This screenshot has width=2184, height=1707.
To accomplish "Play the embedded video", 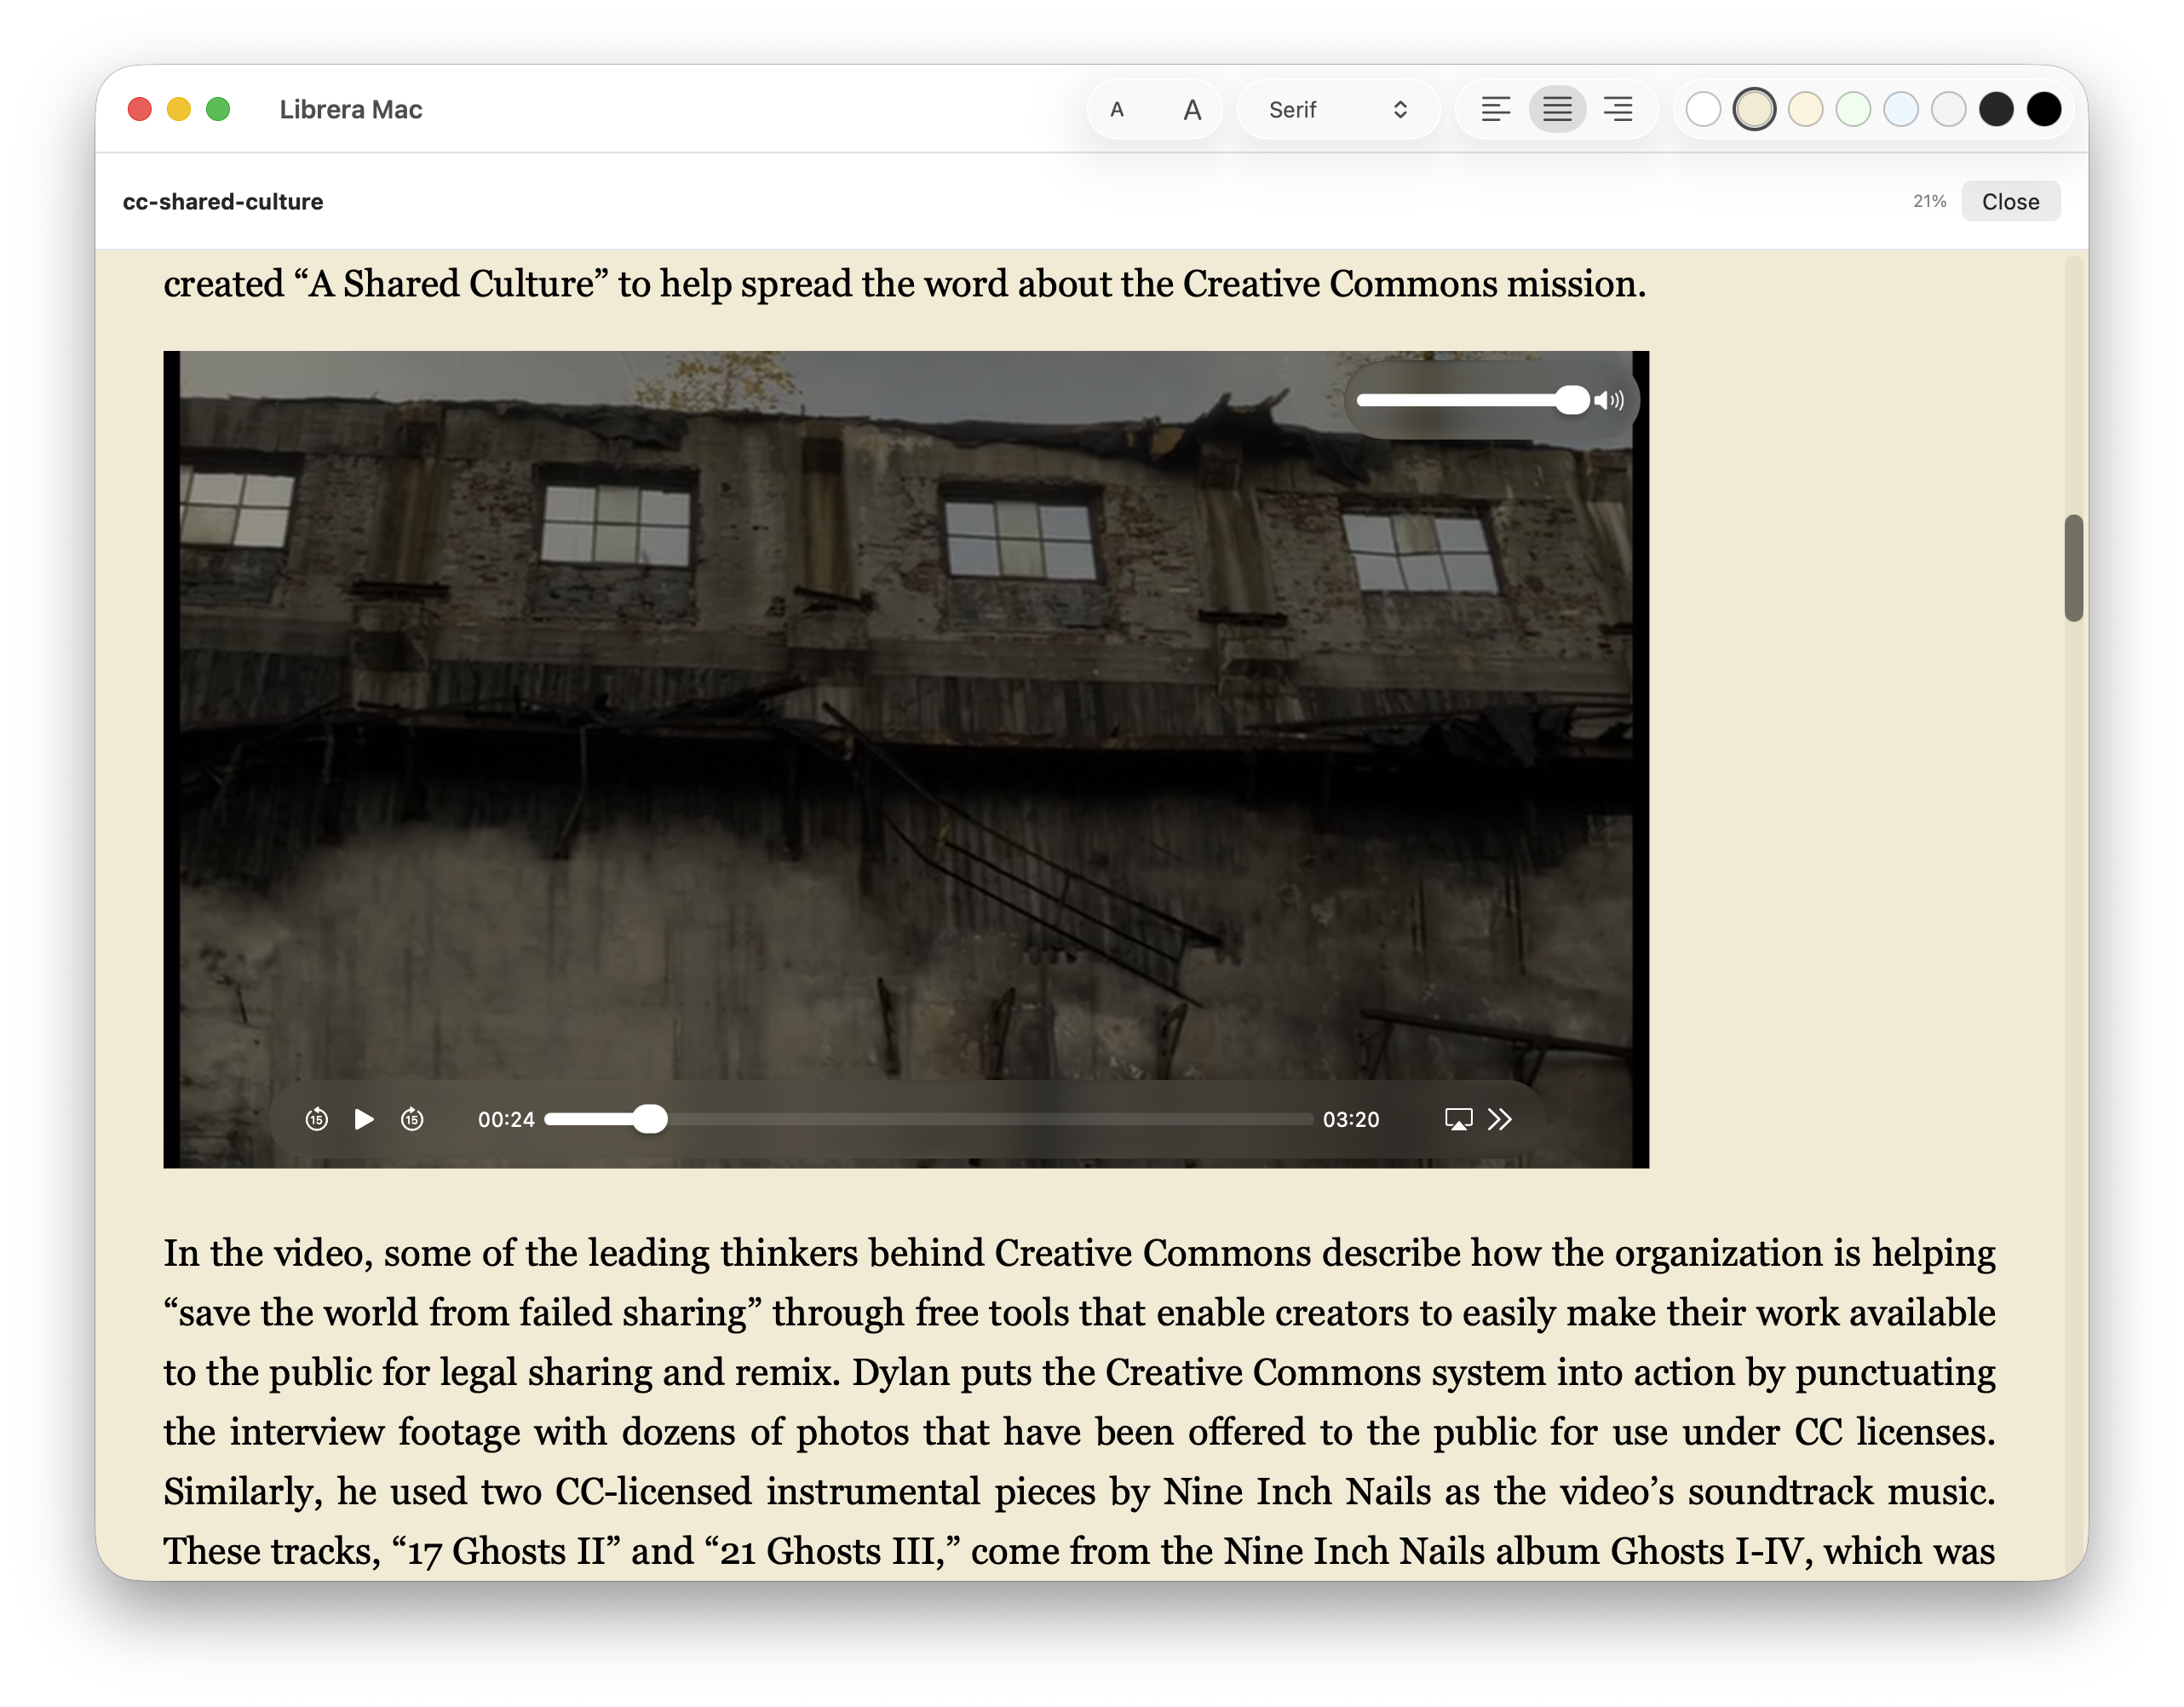I will 364,1119.
